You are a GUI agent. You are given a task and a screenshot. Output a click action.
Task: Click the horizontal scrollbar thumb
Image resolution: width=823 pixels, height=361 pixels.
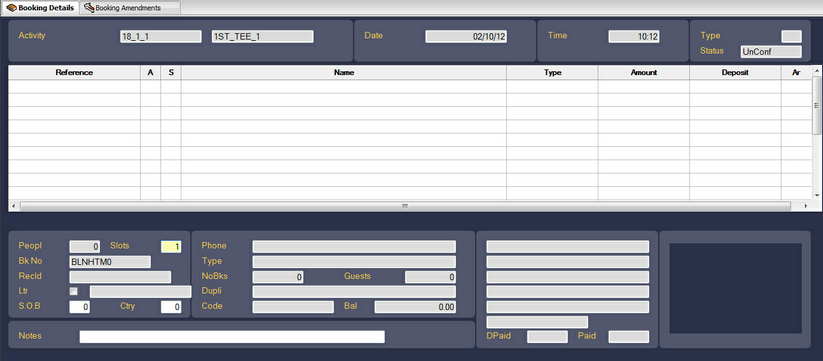(405, 206)
